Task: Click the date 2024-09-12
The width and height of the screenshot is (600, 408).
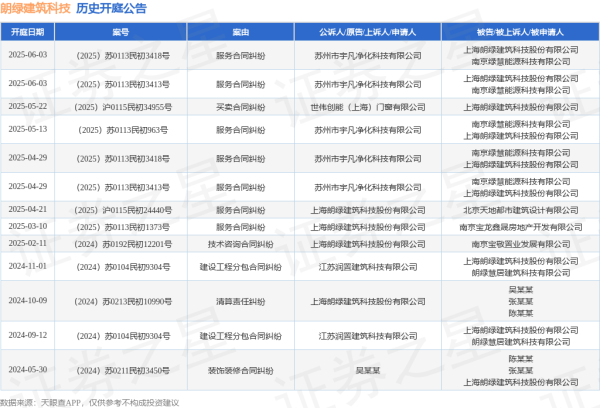Action: click(x=28, y=335)
